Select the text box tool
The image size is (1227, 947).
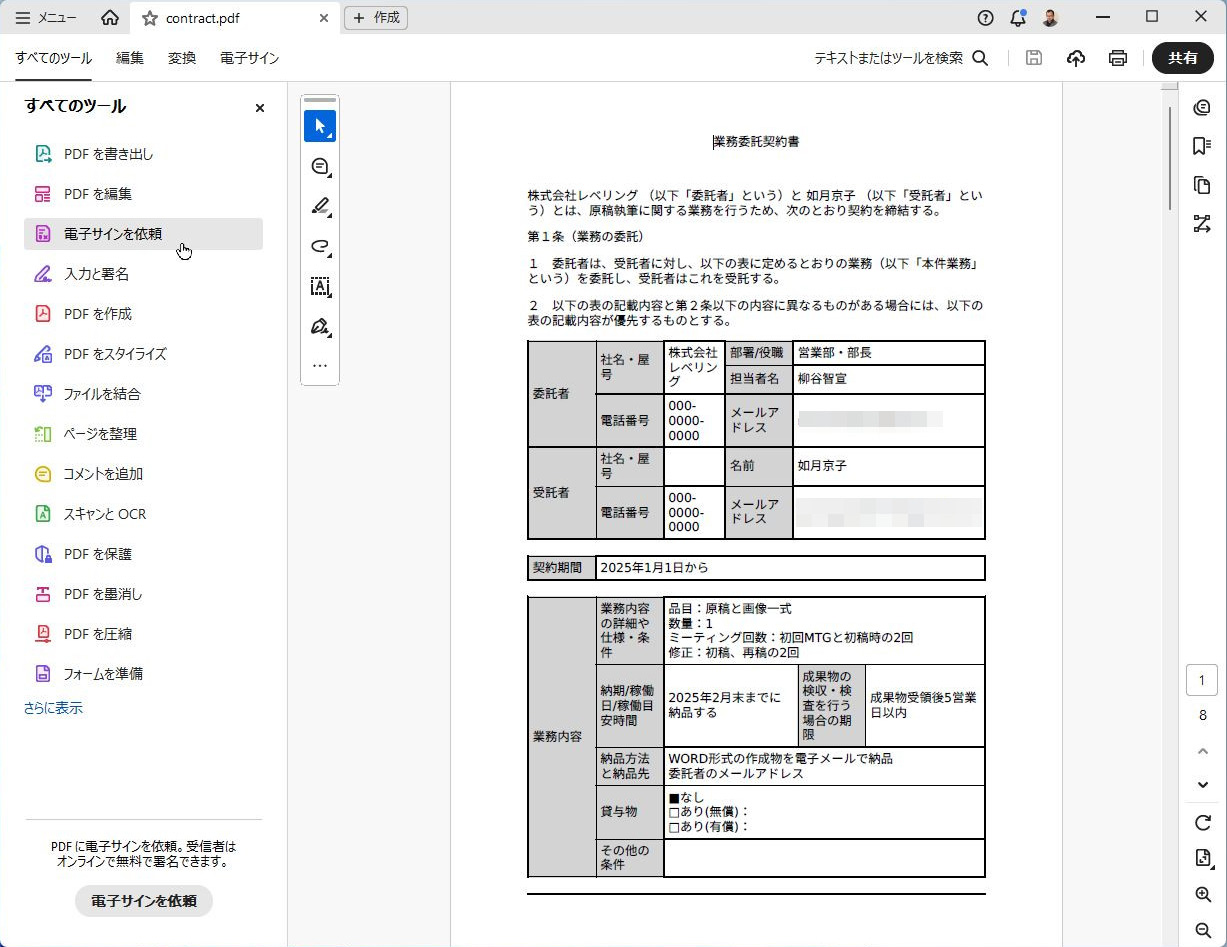320,287
